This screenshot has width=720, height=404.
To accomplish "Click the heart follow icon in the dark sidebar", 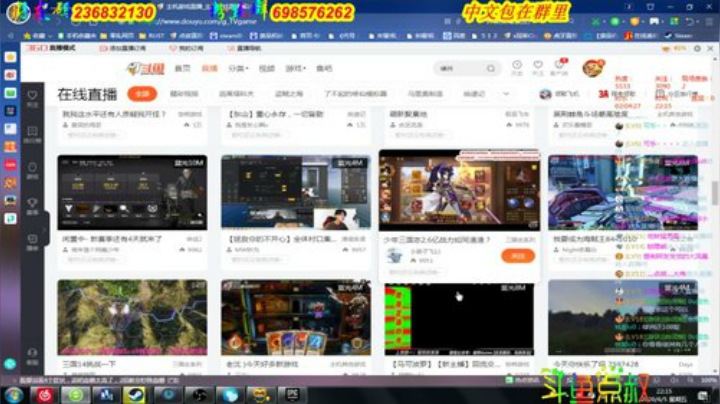I will click(x=32, y=95).
